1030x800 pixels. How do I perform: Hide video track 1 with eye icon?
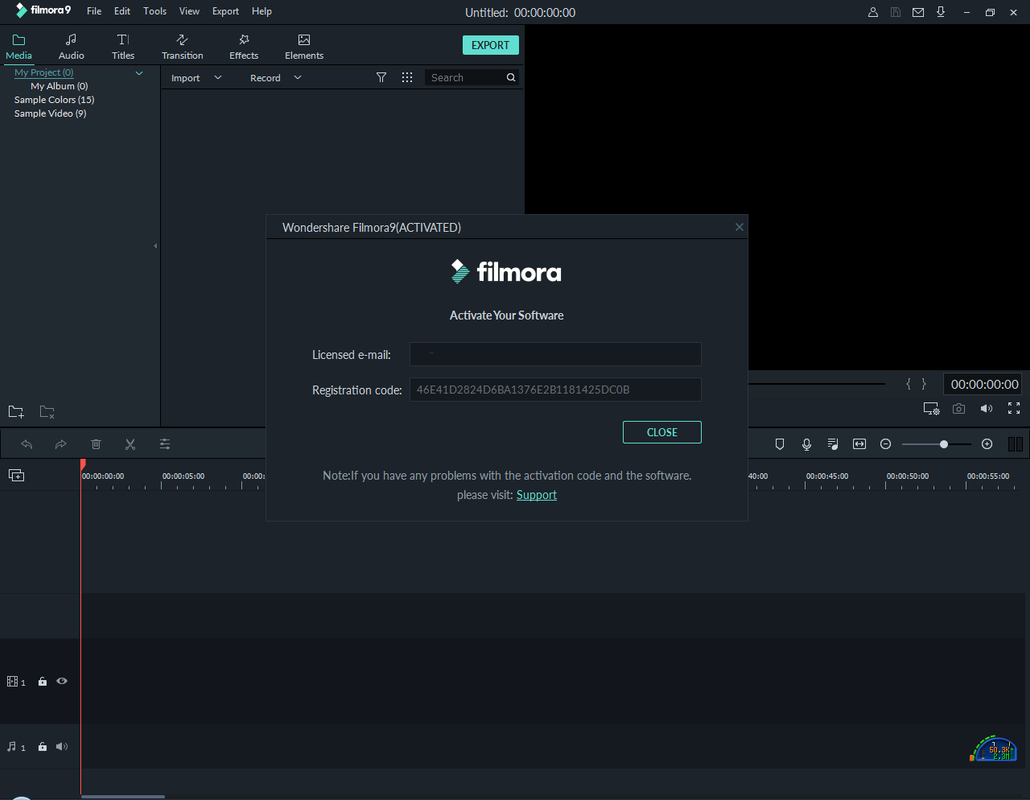[62, 681]
